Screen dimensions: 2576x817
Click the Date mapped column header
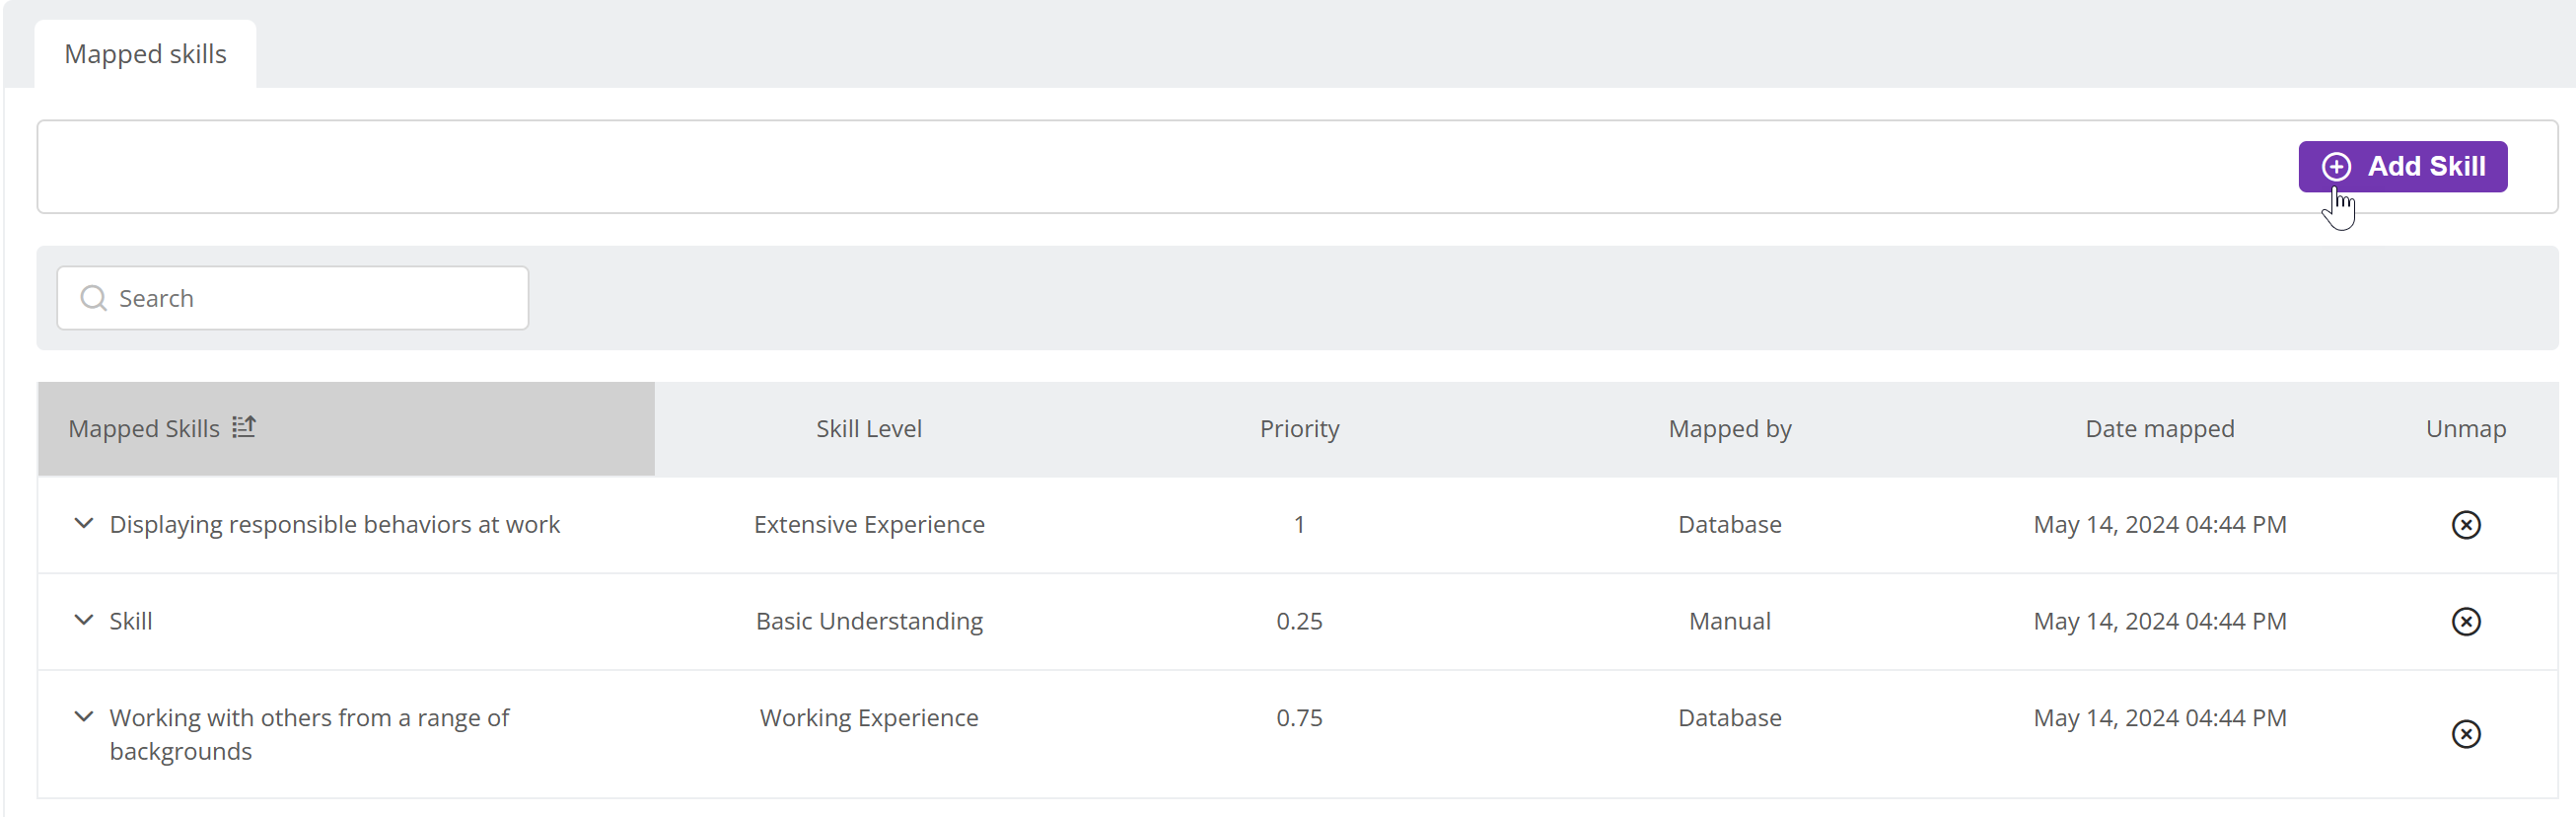2159,429
